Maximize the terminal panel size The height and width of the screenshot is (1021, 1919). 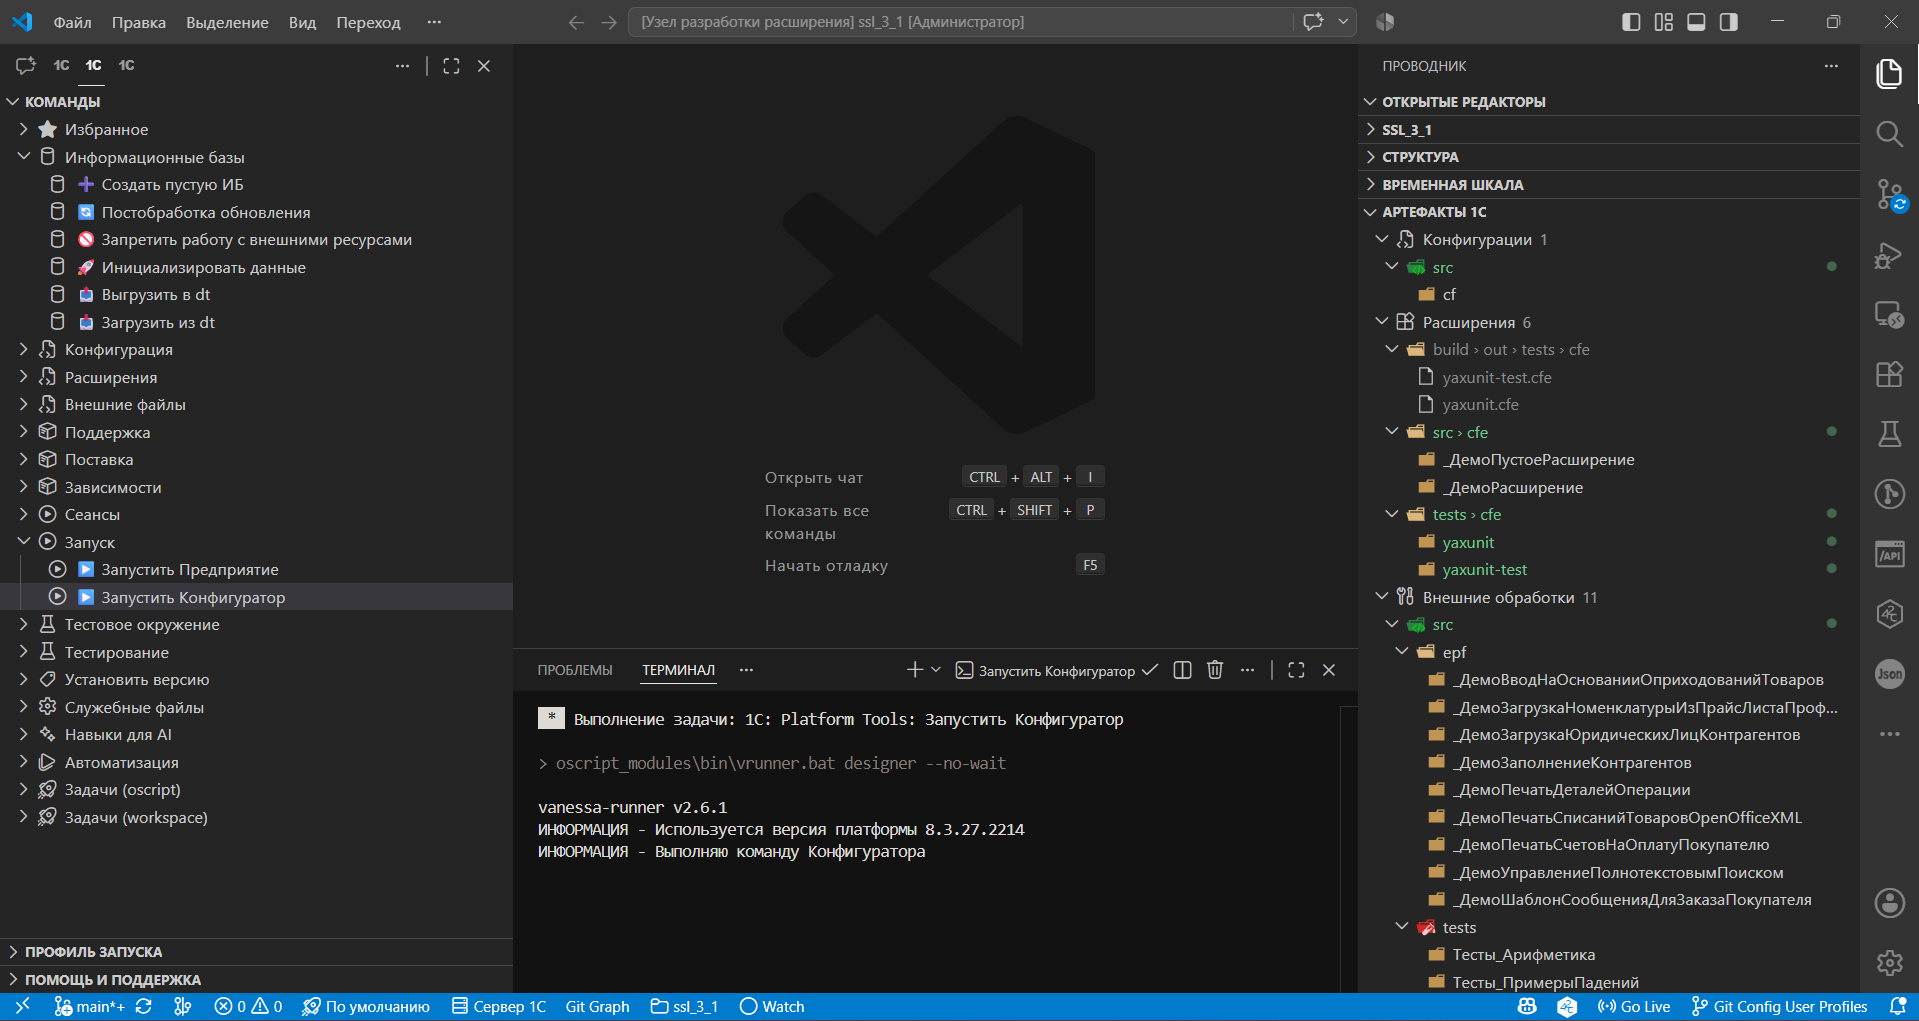(1296, 670)
